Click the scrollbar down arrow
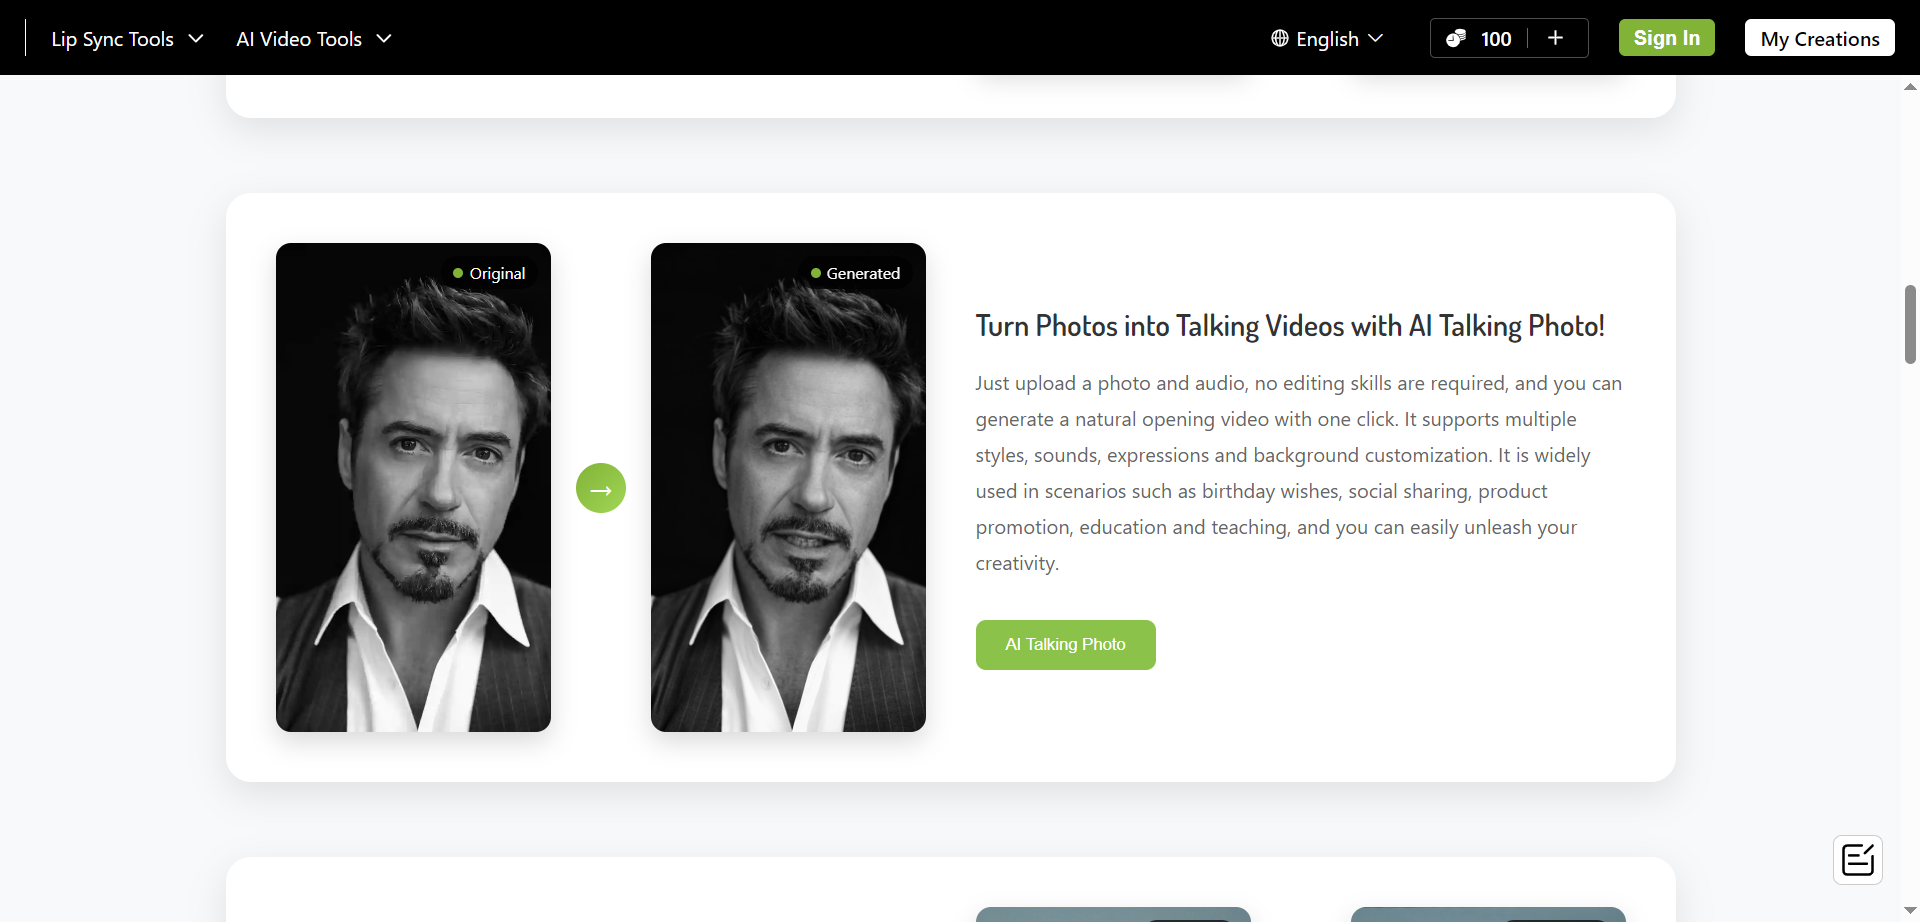Image resolution: width=1920 pixels, height=922 pixels. click(1910, 911)
